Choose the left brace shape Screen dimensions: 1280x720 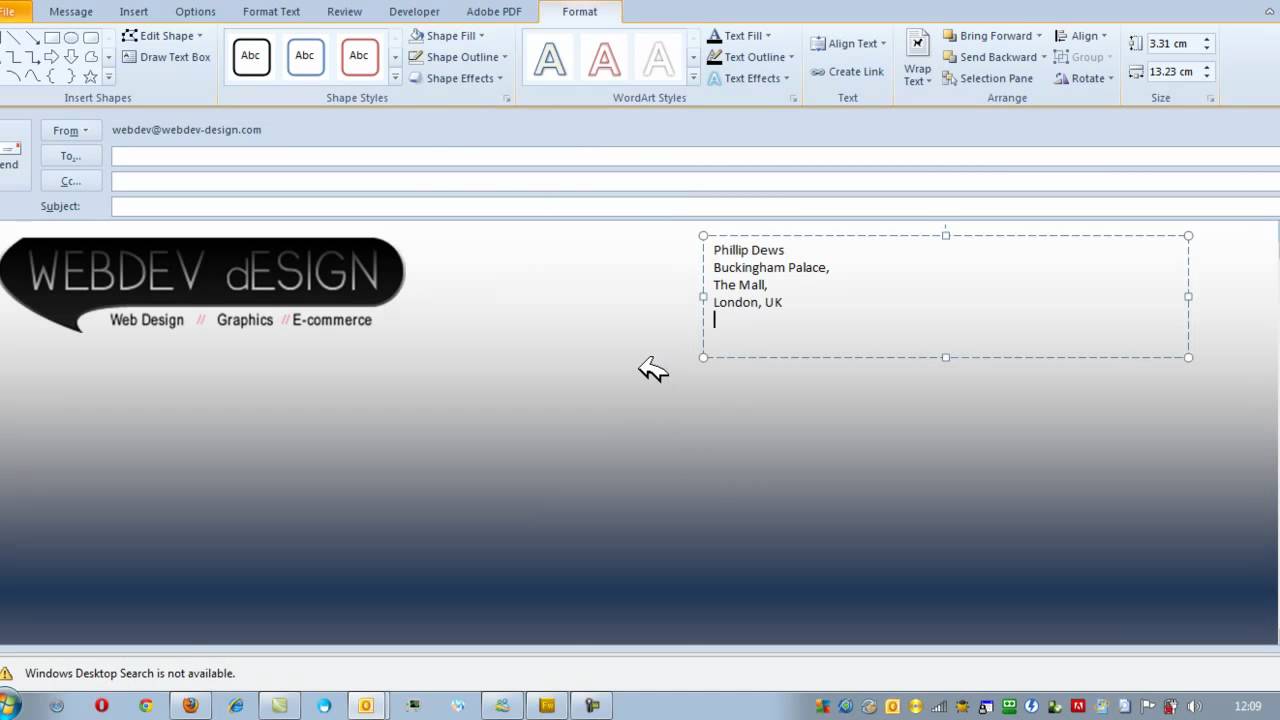point(52,76)
